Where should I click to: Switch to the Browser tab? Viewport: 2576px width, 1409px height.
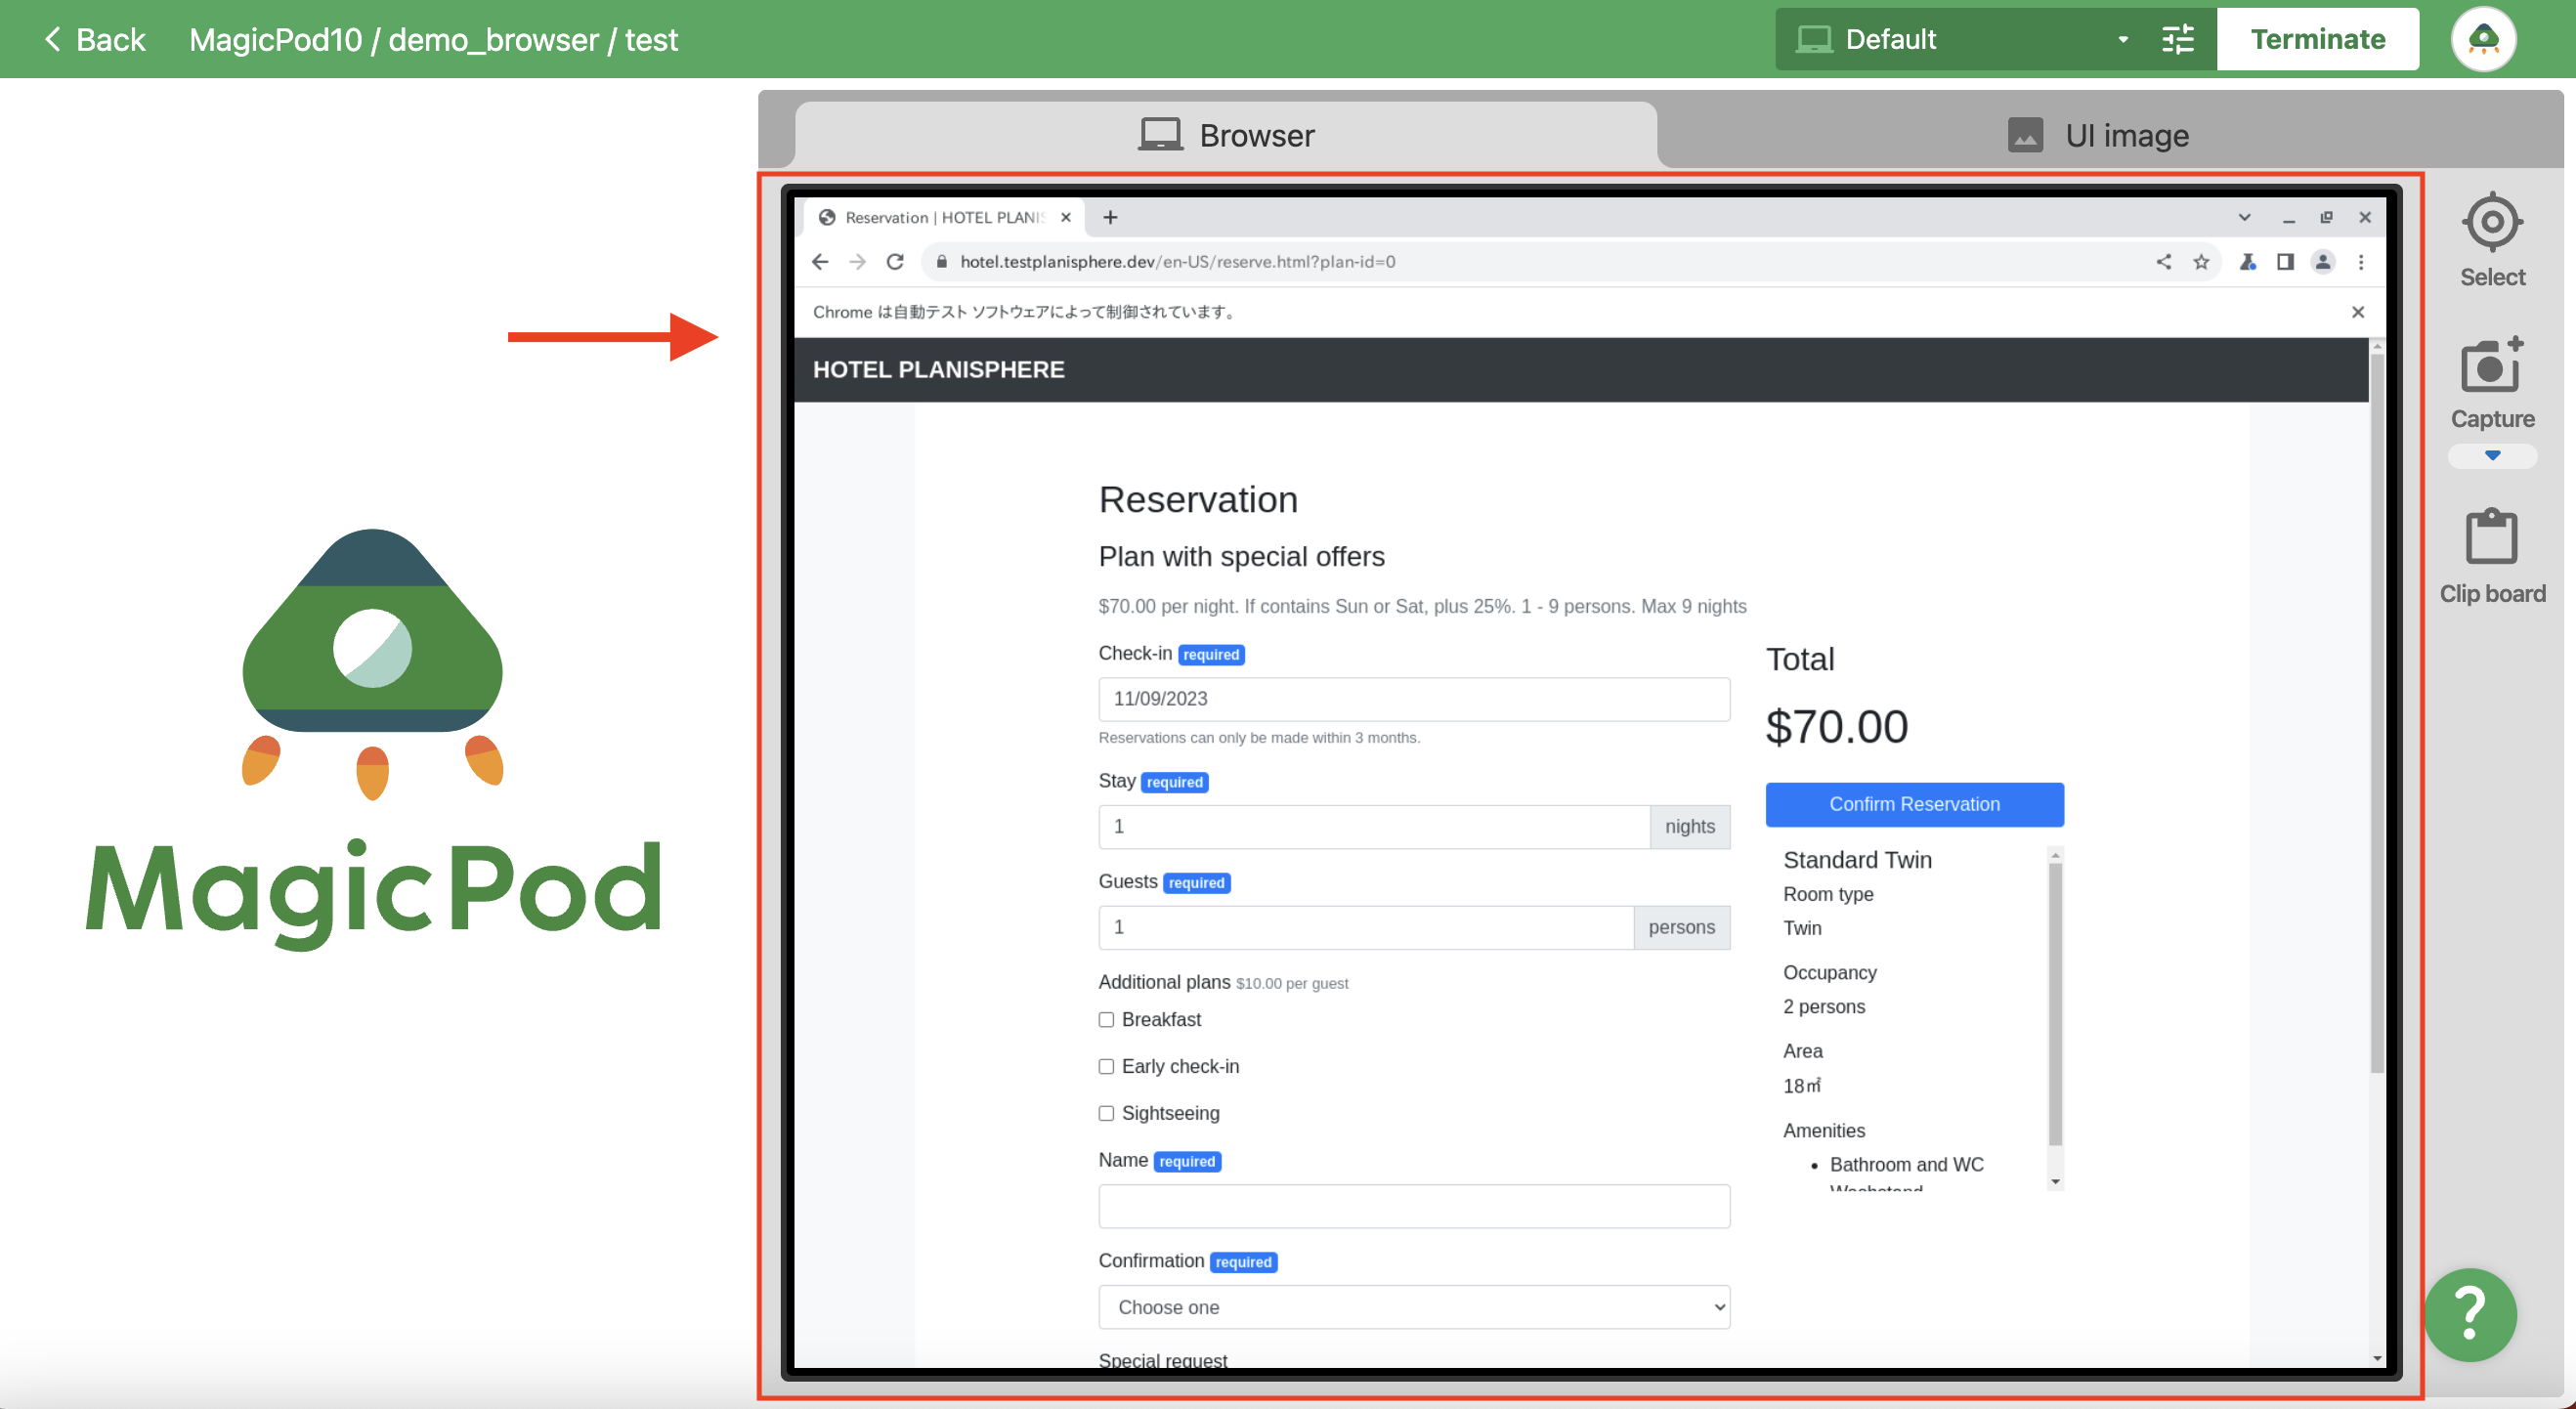(1225, 135)
